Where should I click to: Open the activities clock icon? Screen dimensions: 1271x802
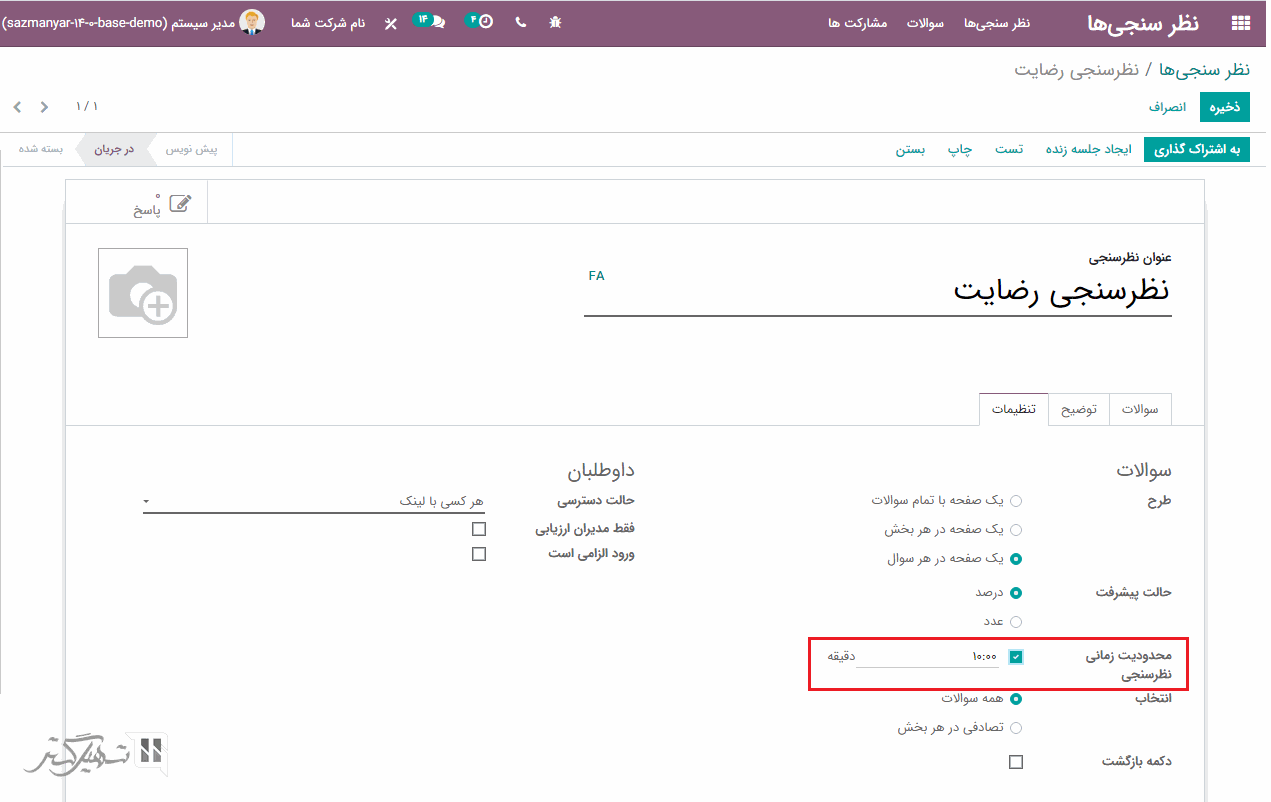tap(482, 21)
